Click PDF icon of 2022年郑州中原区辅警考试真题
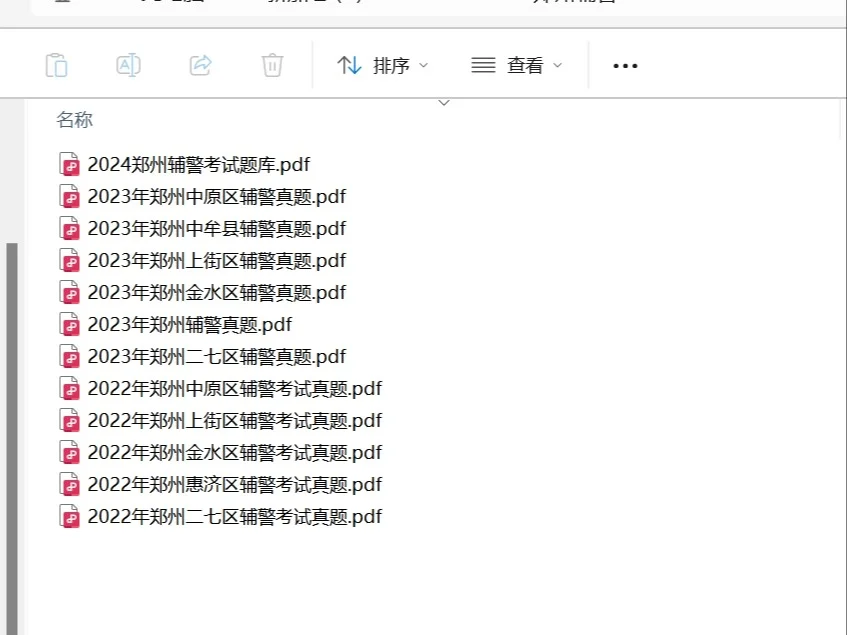The height and width of the screenshot is (635, 847). click(x=70, y=388)
